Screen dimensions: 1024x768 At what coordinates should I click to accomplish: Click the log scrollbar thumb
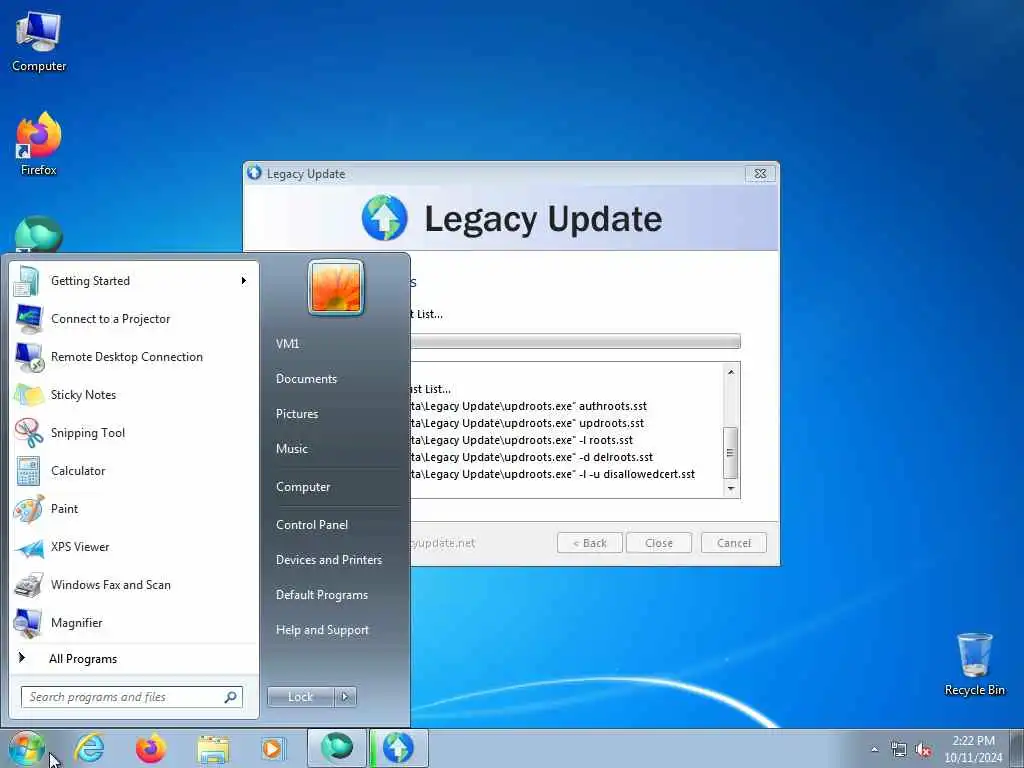tap(731, 453)
